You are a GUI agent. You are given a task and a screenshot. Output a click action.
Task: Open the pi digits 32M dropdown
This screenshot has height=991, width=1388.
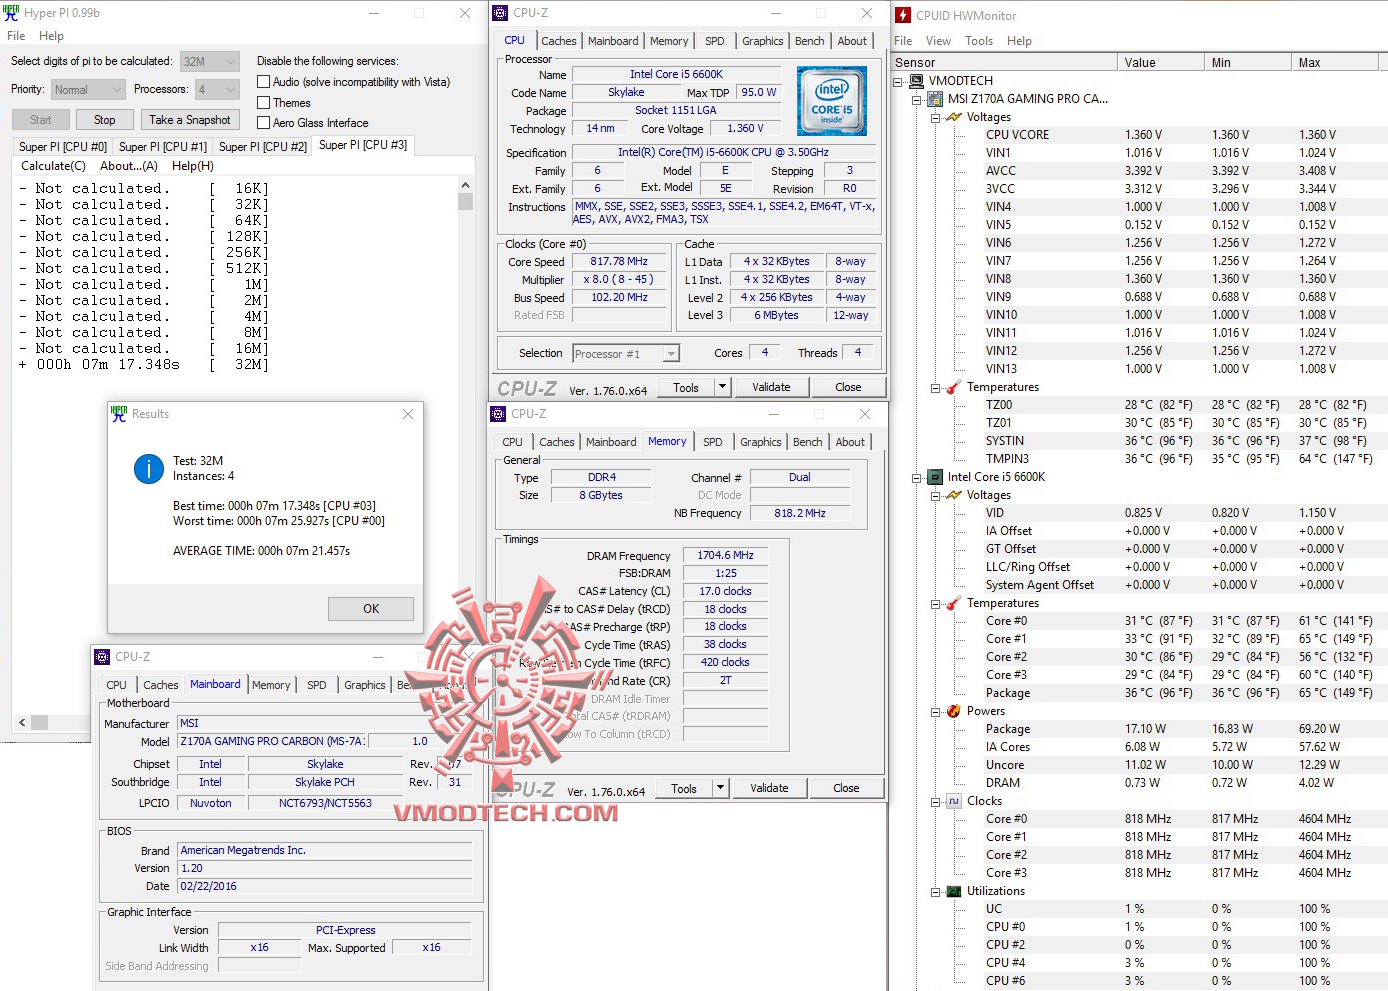(x=210, y=61)
